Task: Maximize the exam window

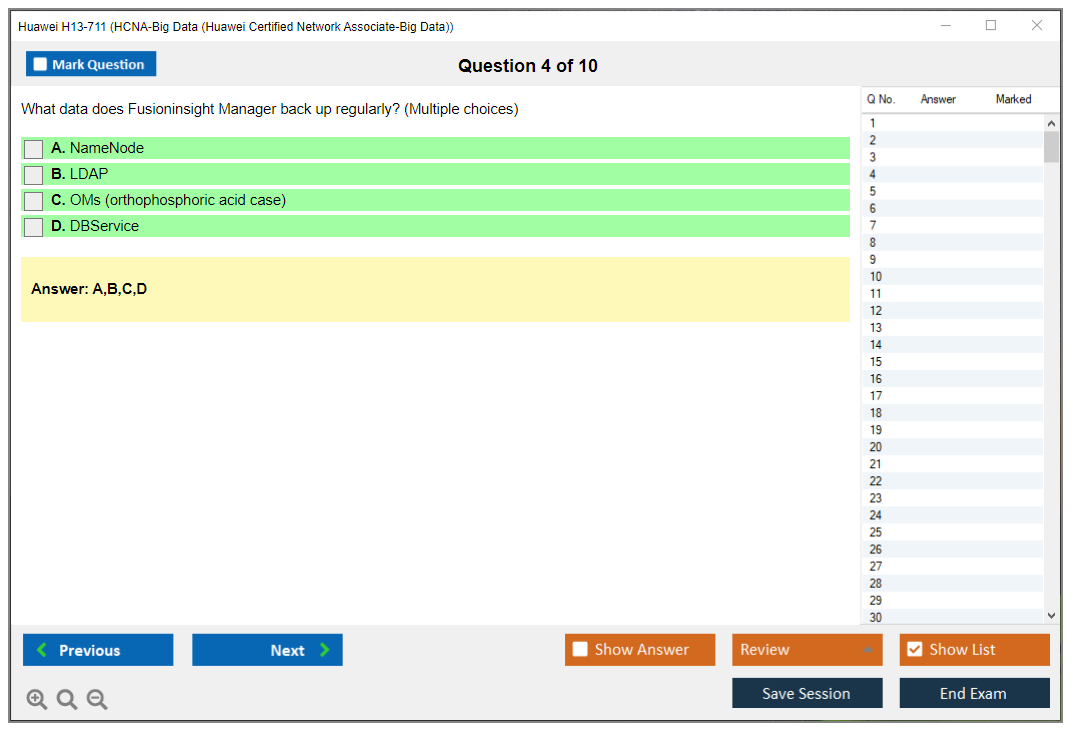Action: 991,26
